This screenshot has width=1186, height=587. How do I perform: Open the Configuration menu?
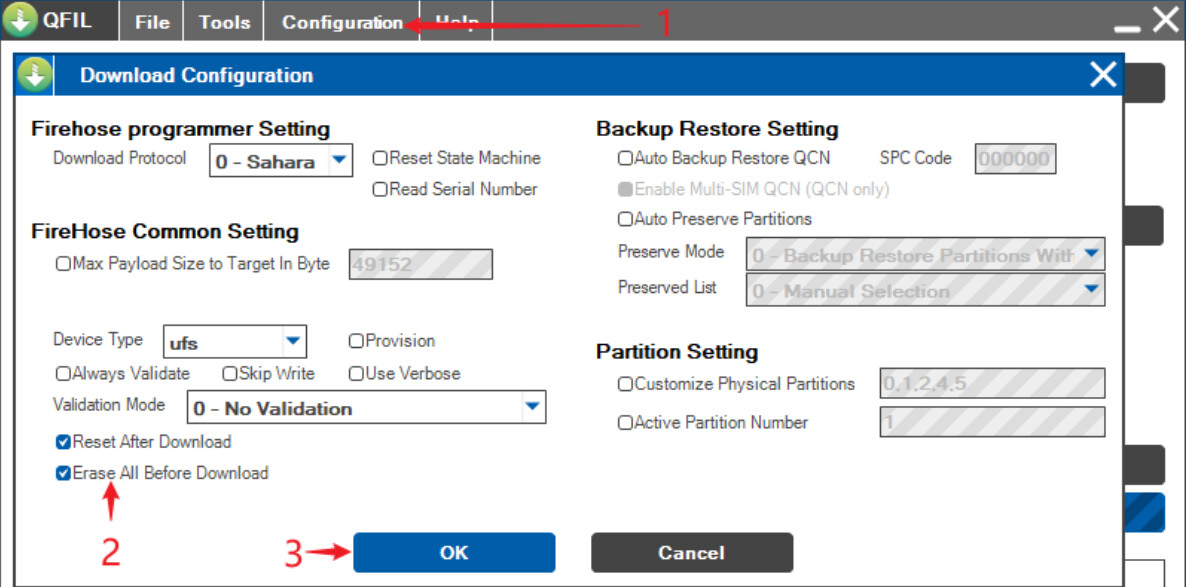click(342, 22)
